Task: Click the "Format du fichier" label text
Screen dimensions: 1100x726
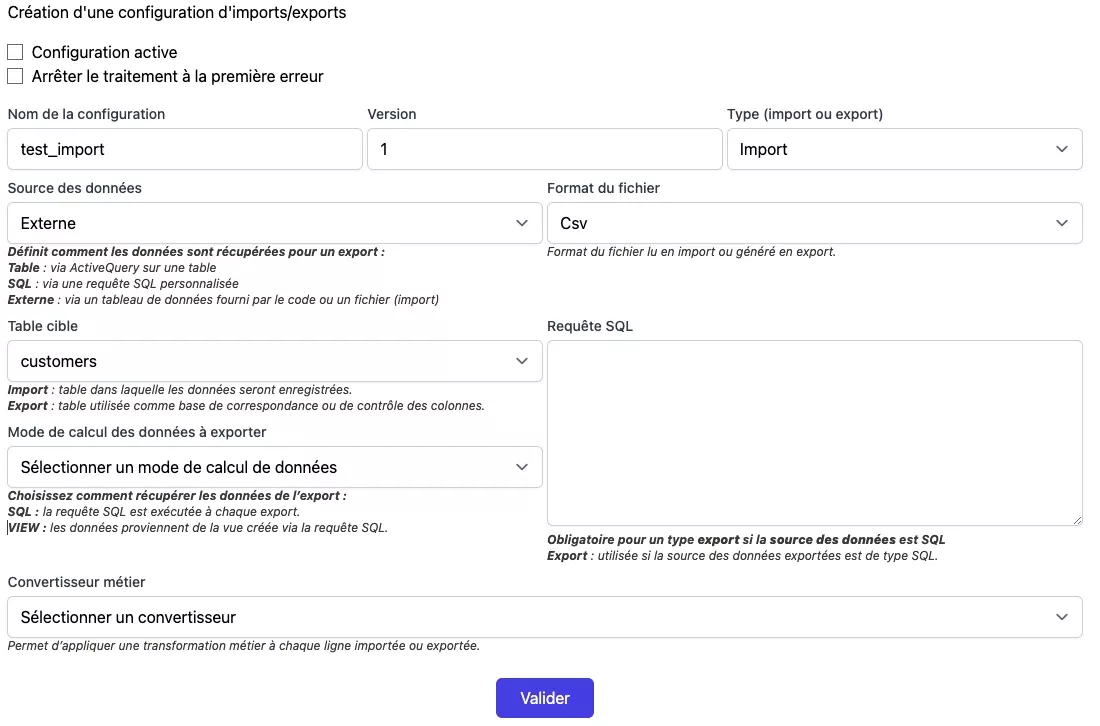Action: [x=603, y=188]
